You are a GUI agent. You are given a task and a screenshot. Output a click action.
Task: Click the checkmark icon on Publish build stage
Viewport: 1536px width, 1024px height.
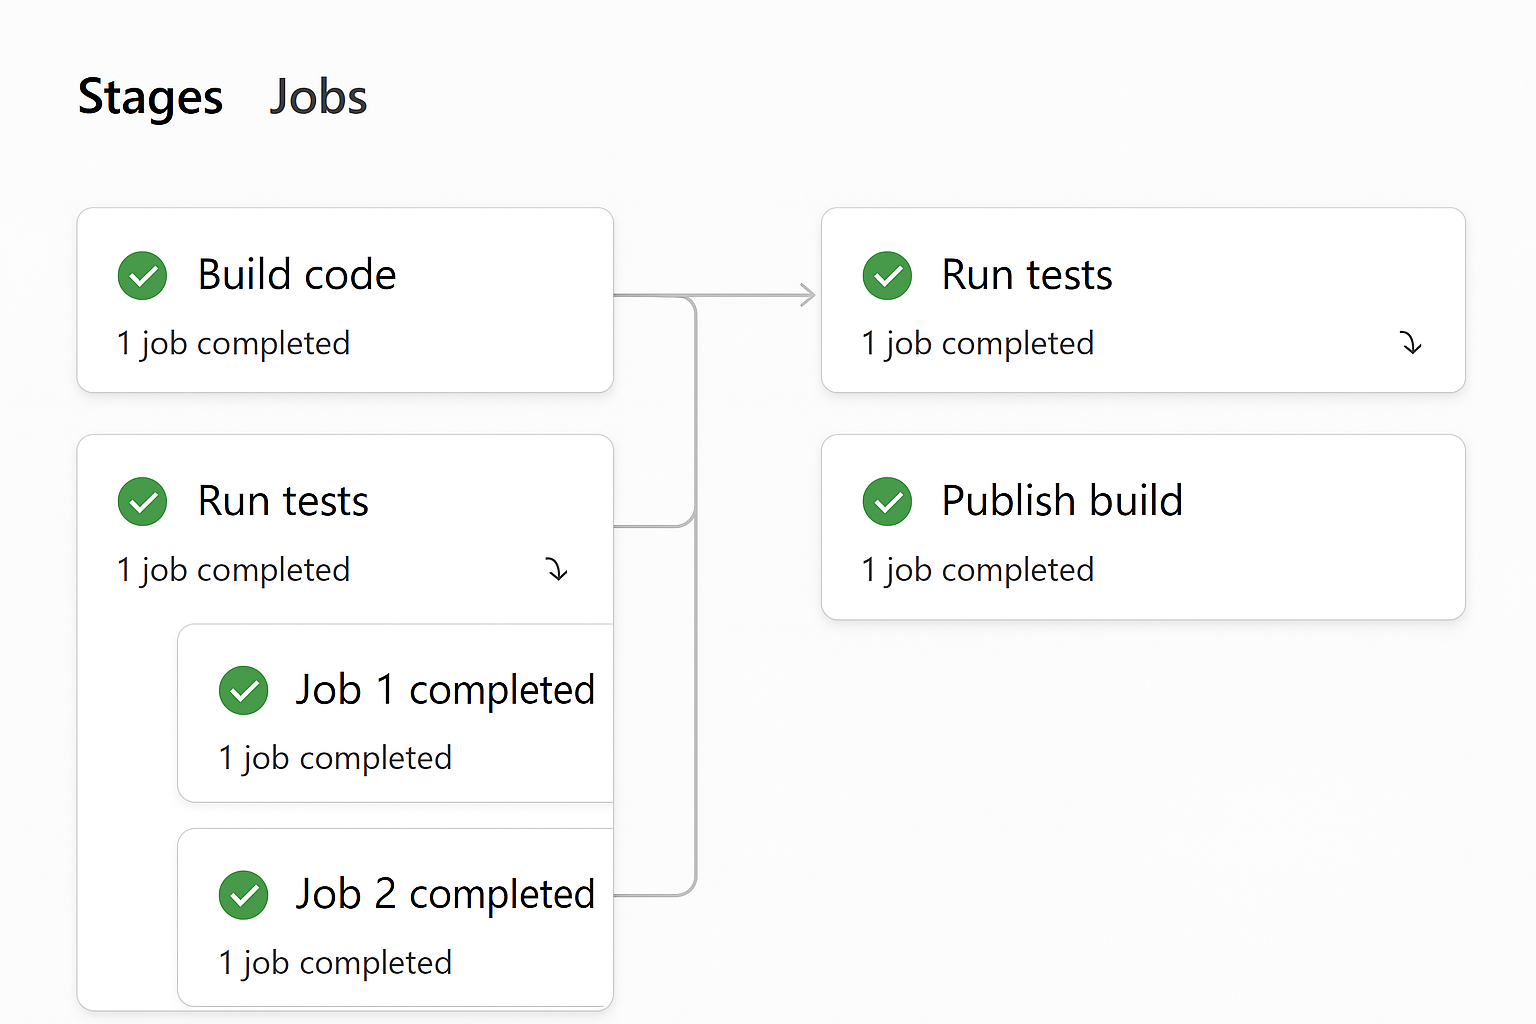tap(887, 502)
